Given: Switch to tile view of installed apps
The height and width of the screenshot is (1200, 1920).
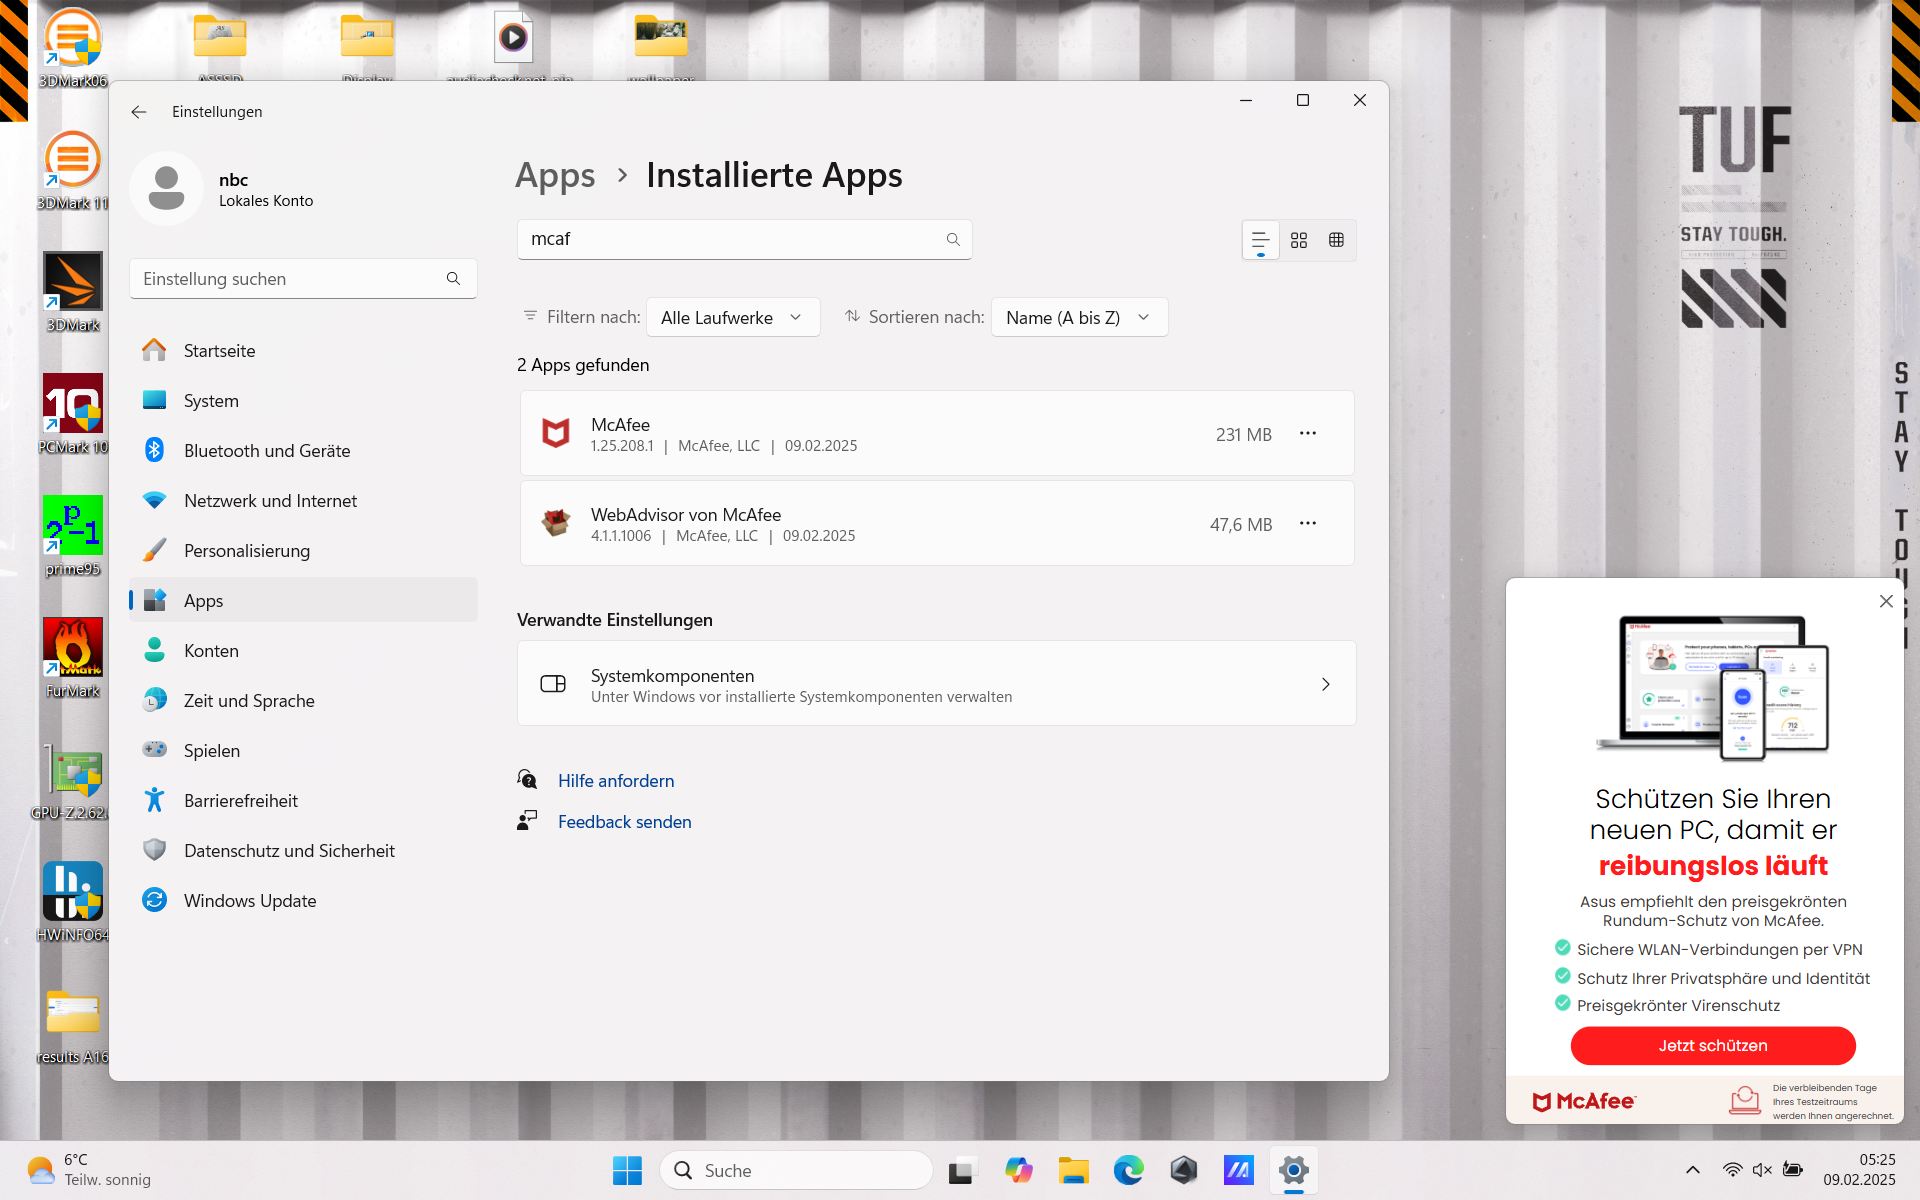Looking at the screenshot, I should (1336, 240).
